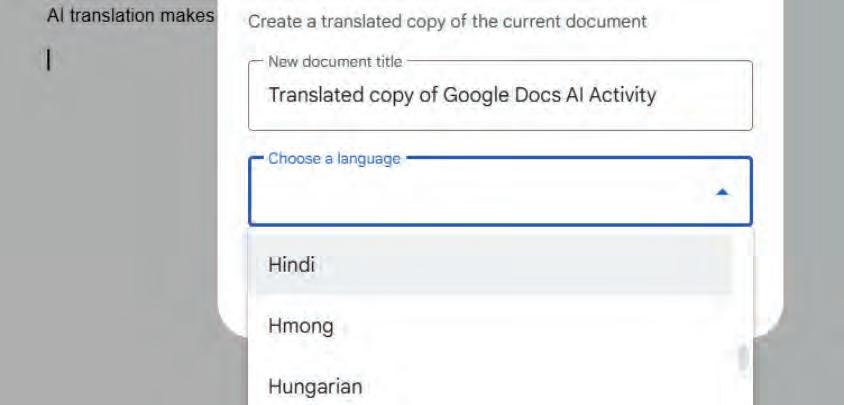The height and width of the screenshot is (405, 844).
Task: Click the word 'Translated' in the title
Action: click(314, 97)
